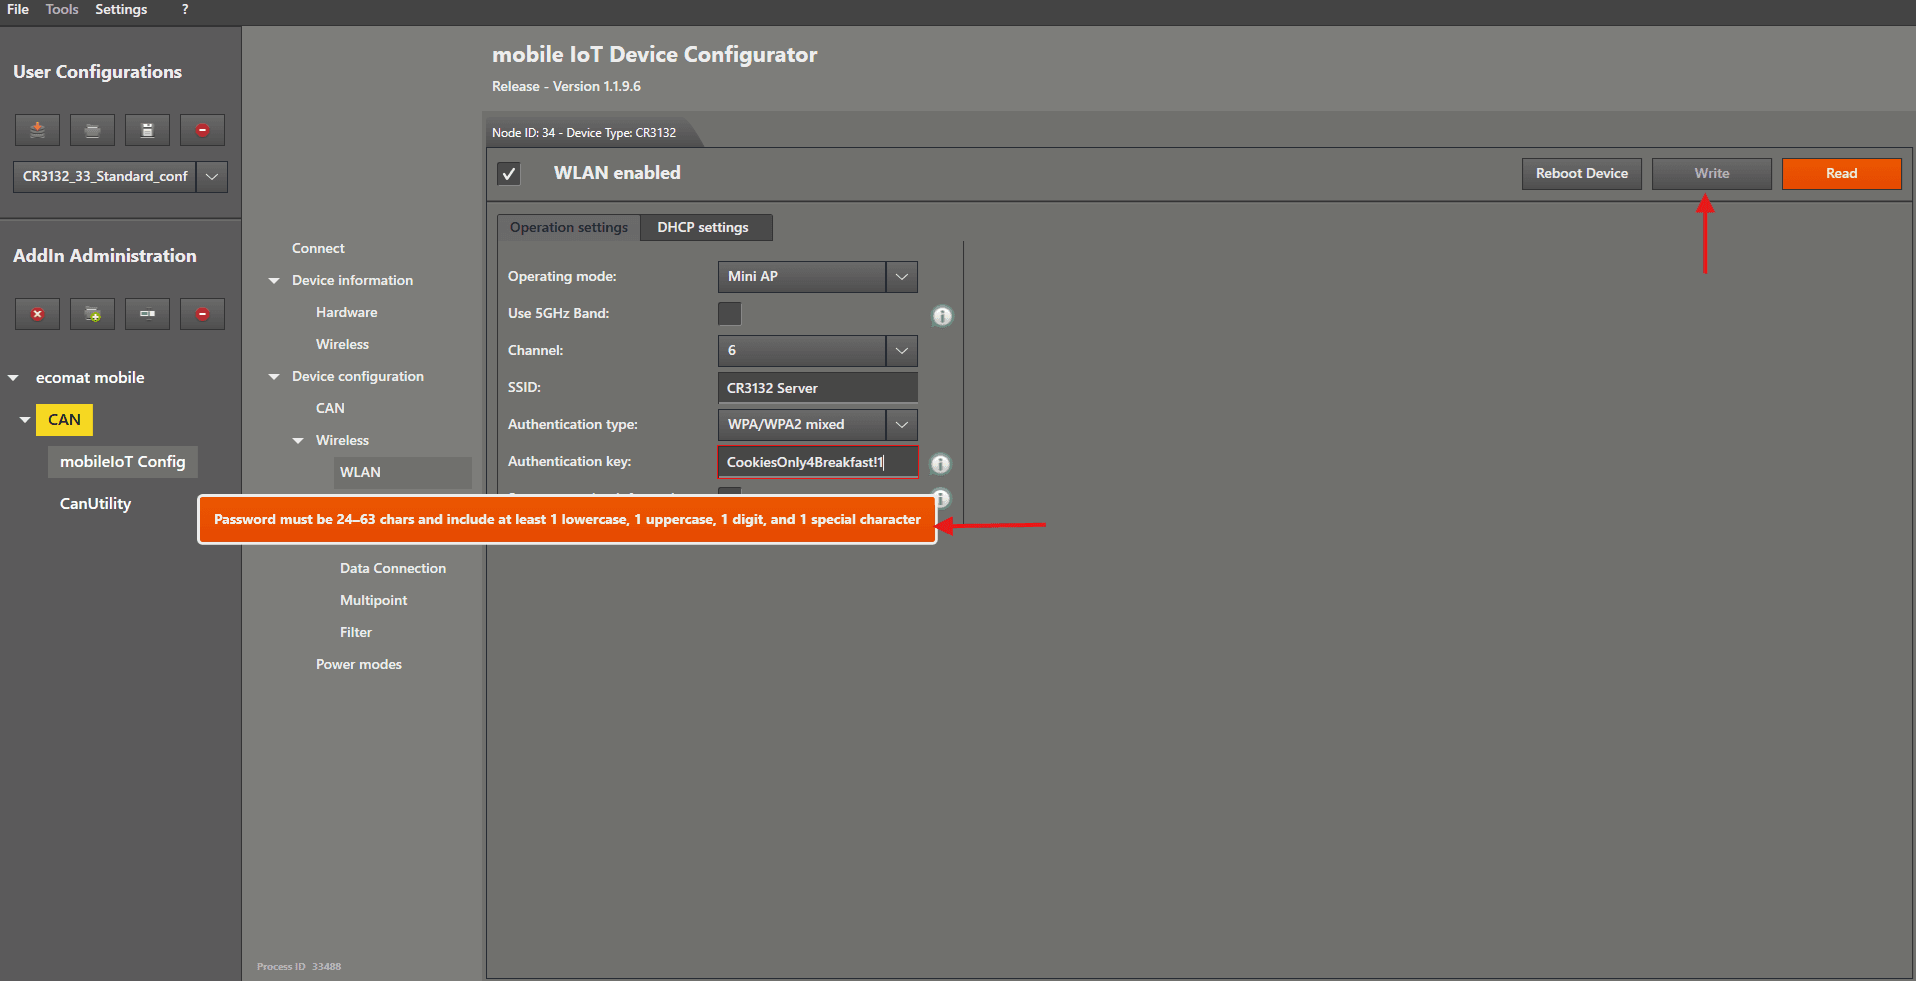
Task: Remove user configuration with red minus icon
Action: pyautogui.click(x=202, y=130)
